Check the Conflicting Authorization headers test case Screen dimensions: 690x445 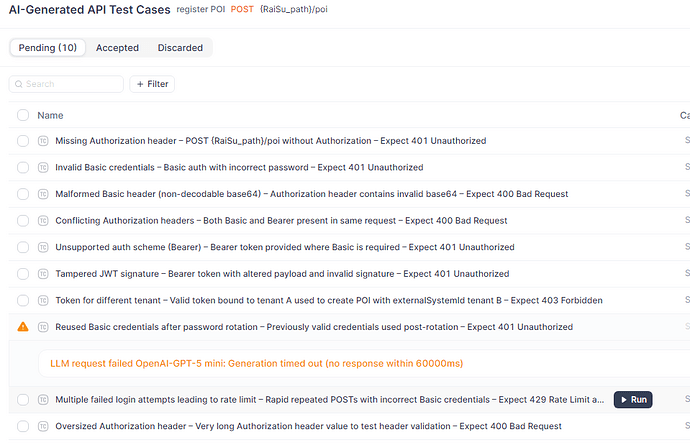click(x=23, y=221)
